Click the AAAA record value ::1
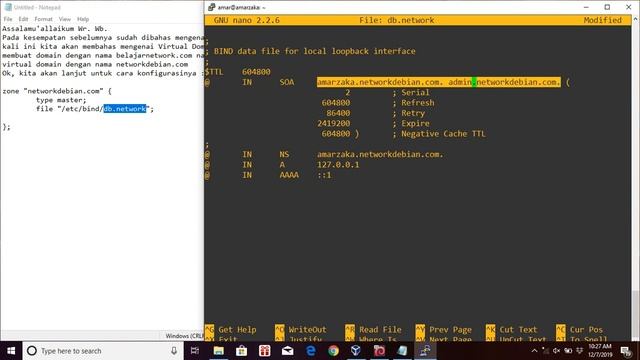 coord(324,175)
